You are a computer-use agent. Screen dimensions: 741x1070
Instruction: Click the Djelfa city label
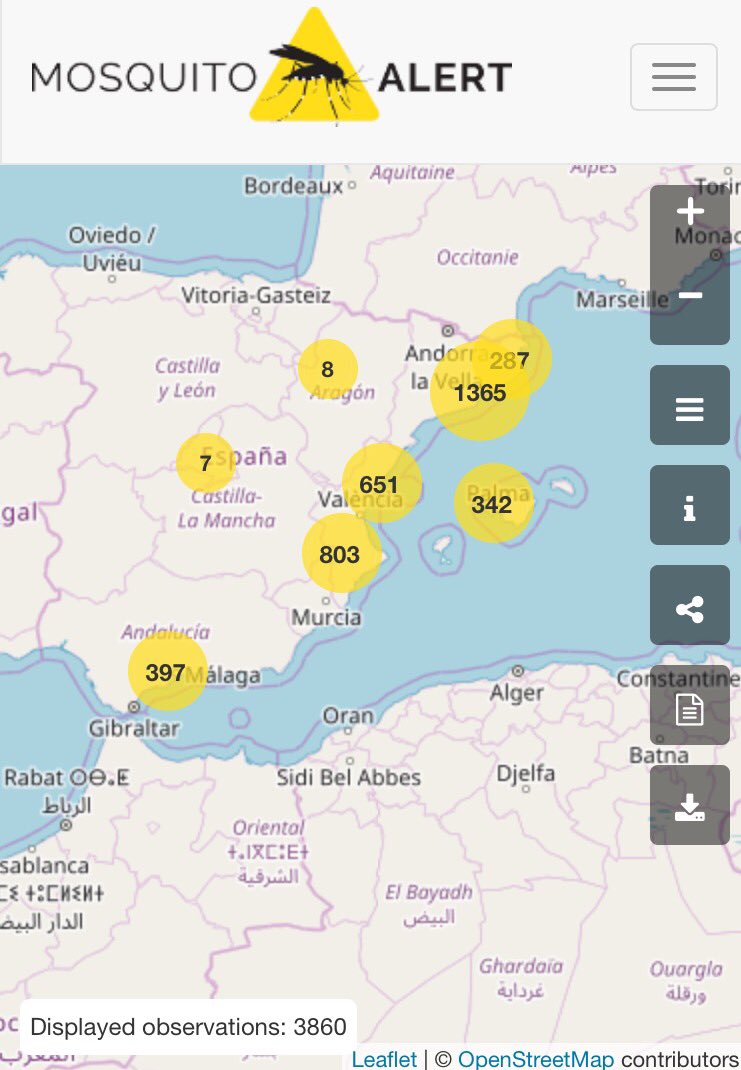point(525,773)
